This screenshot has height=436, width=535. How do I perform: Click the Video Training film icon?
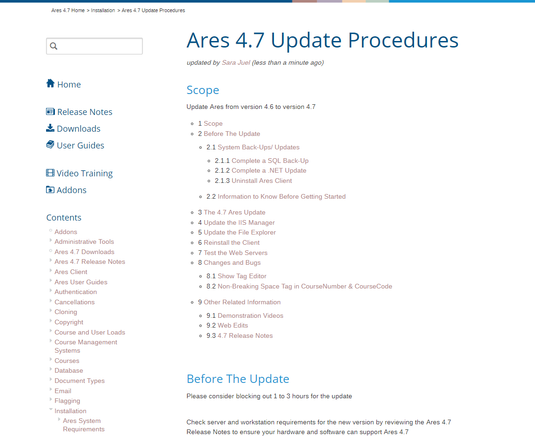50,173
